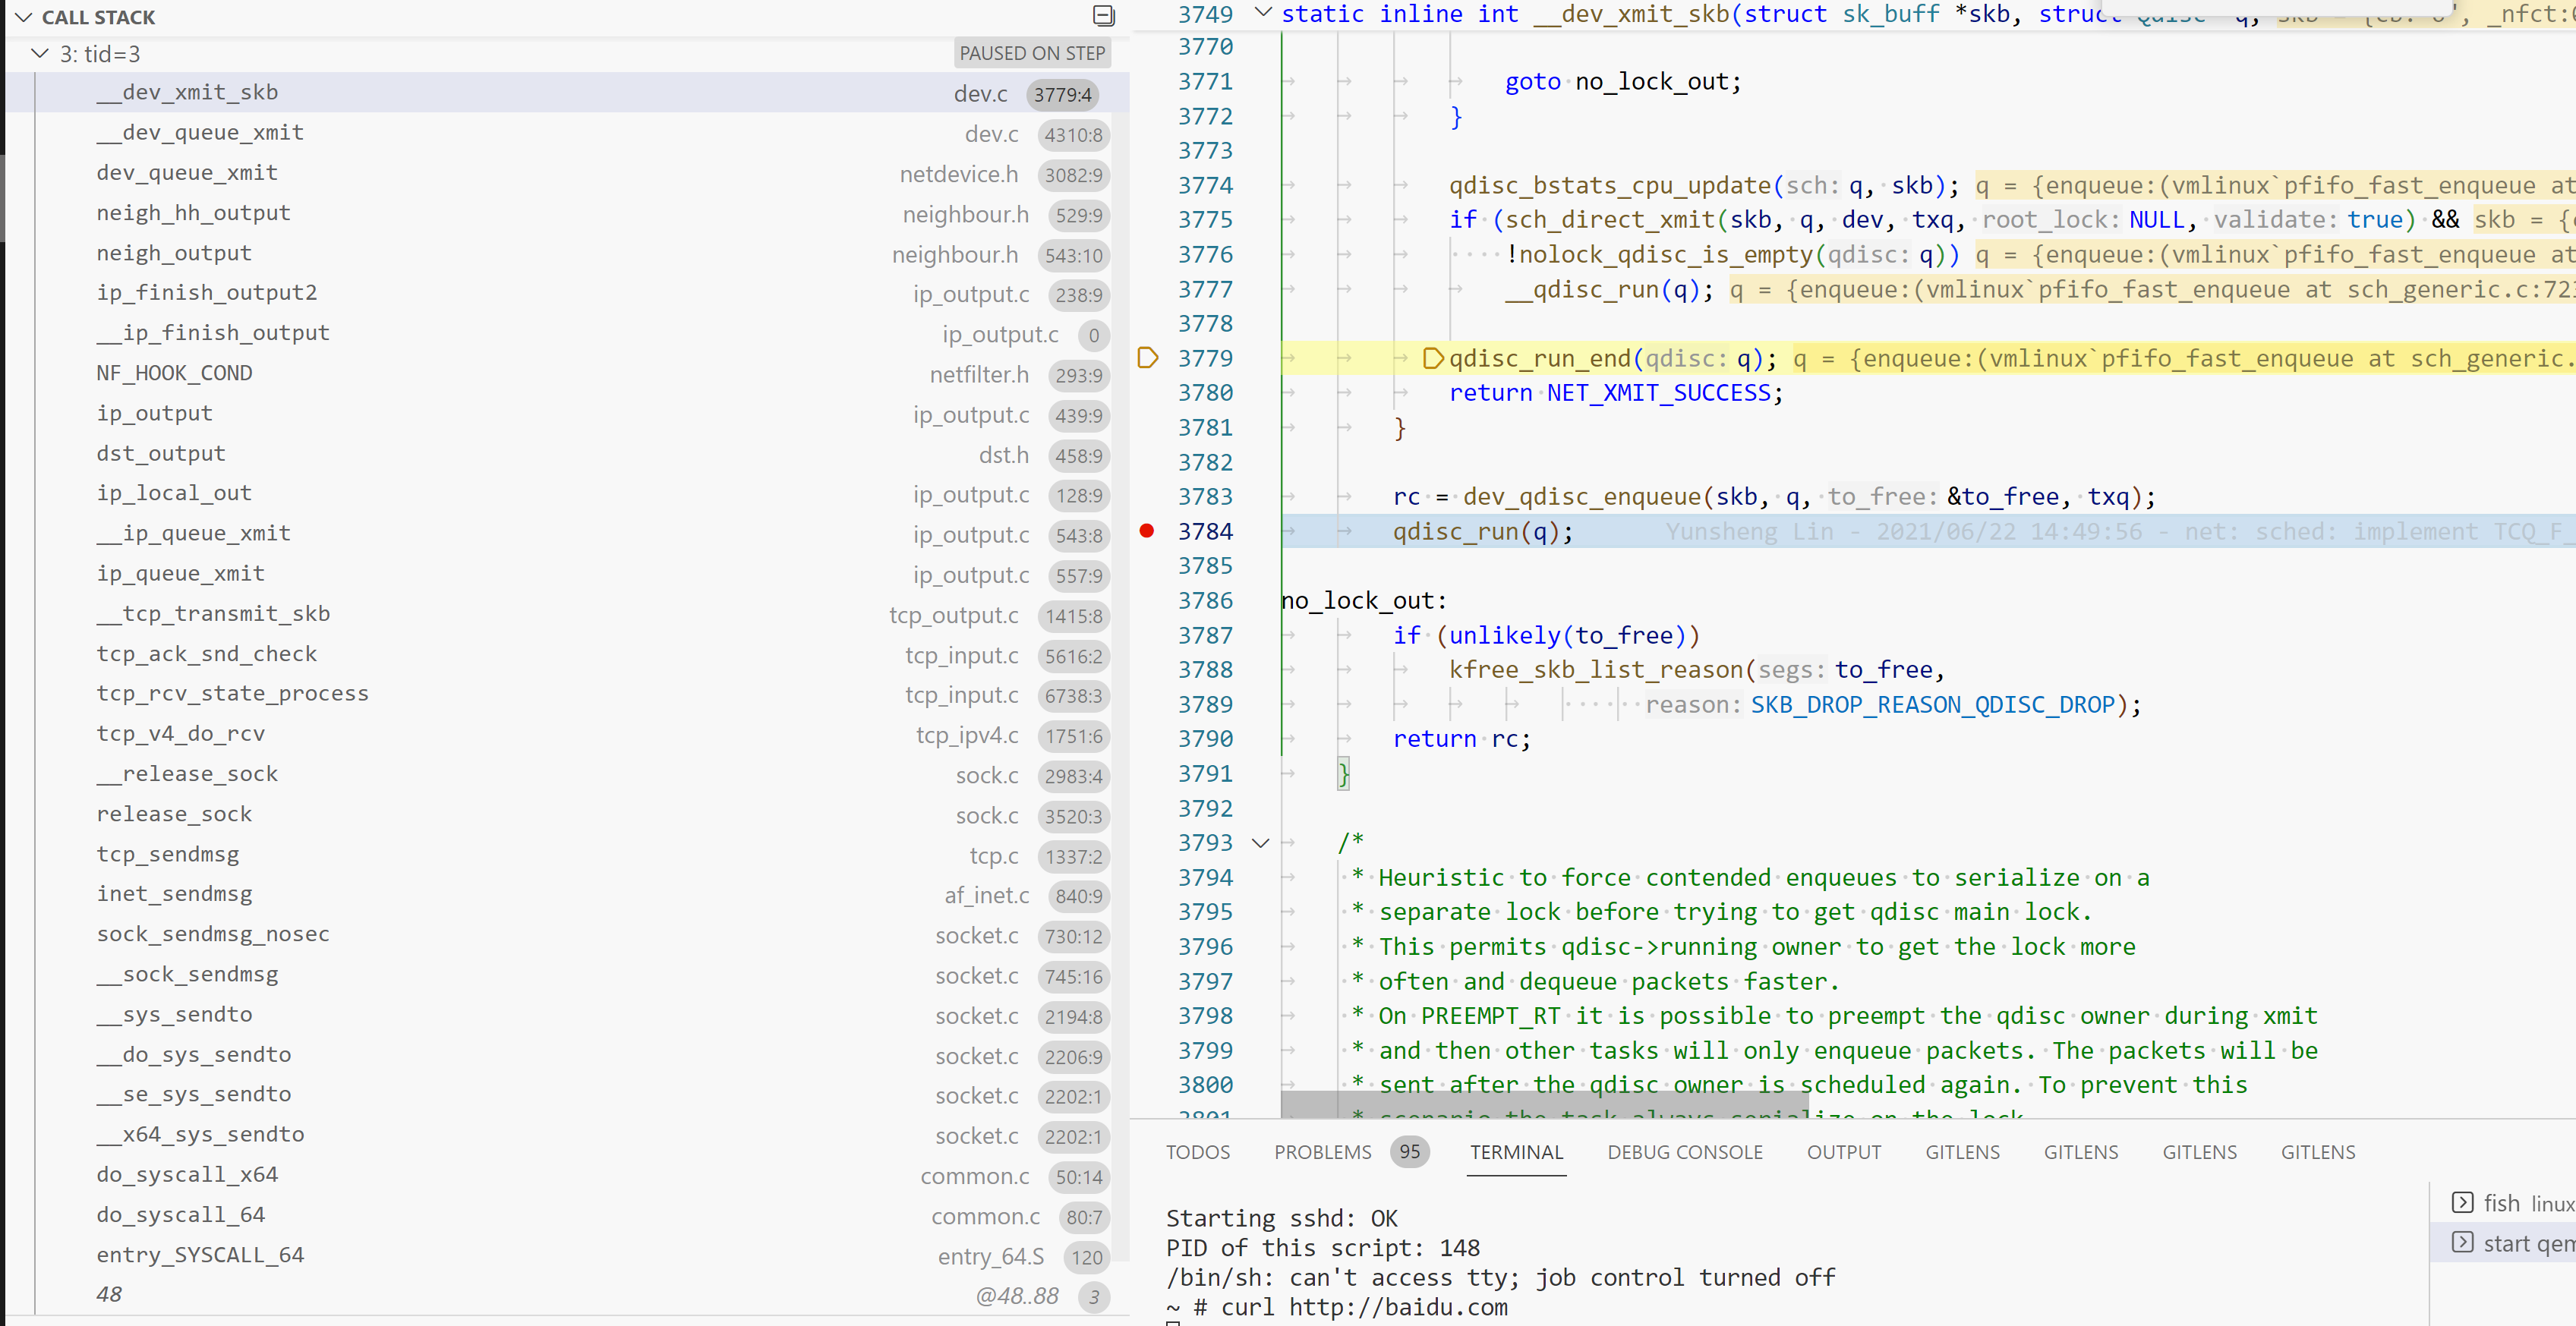The image size is (2576, 1326).
Task: Click the yellow execution pointer glyph at line 3779
Action: click(x=1147, y=358)
